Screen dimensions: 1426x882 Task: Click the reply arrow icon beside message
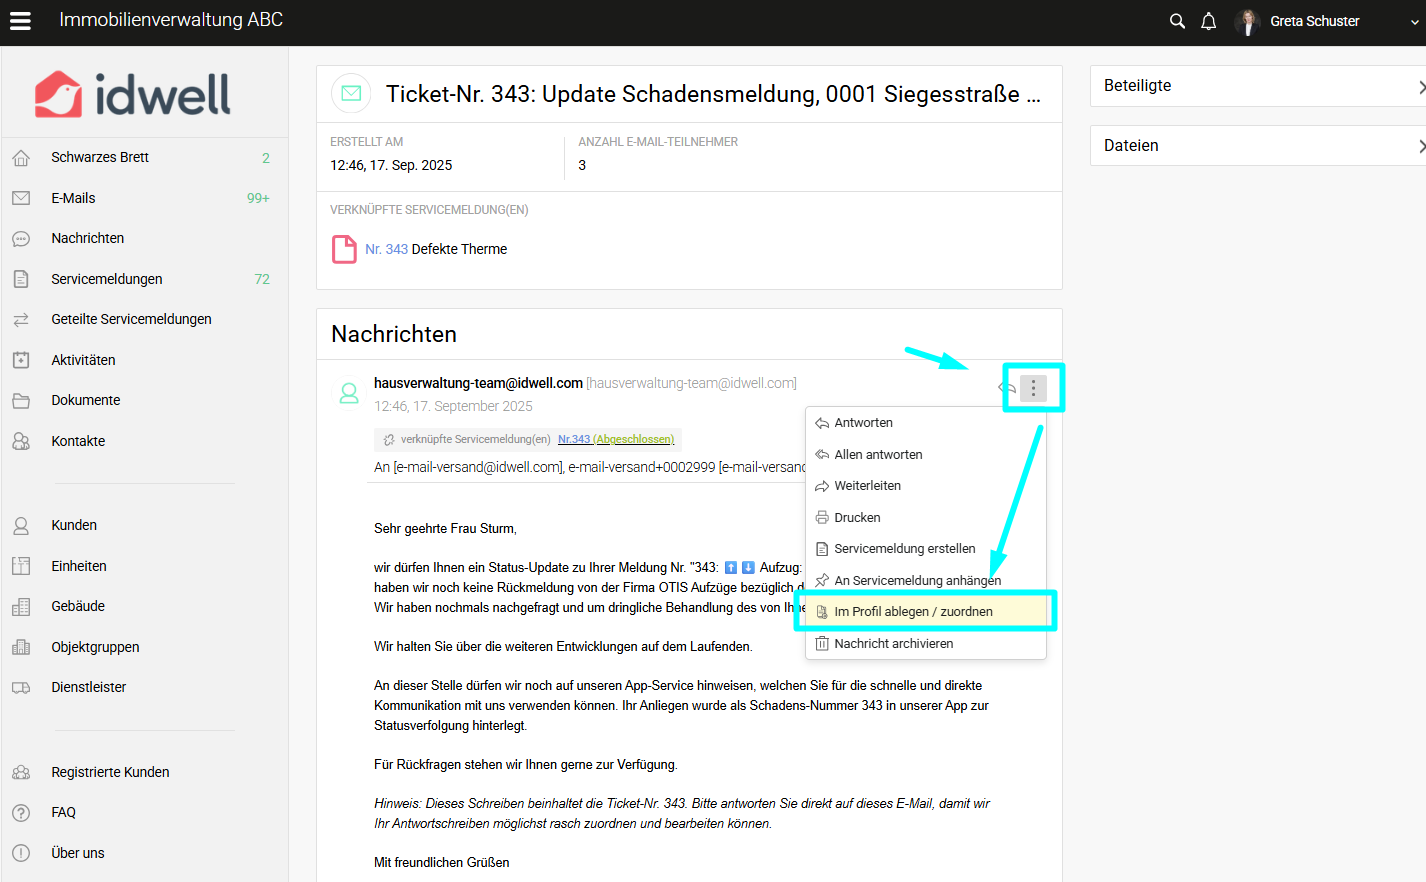(x=1007, y=388)
